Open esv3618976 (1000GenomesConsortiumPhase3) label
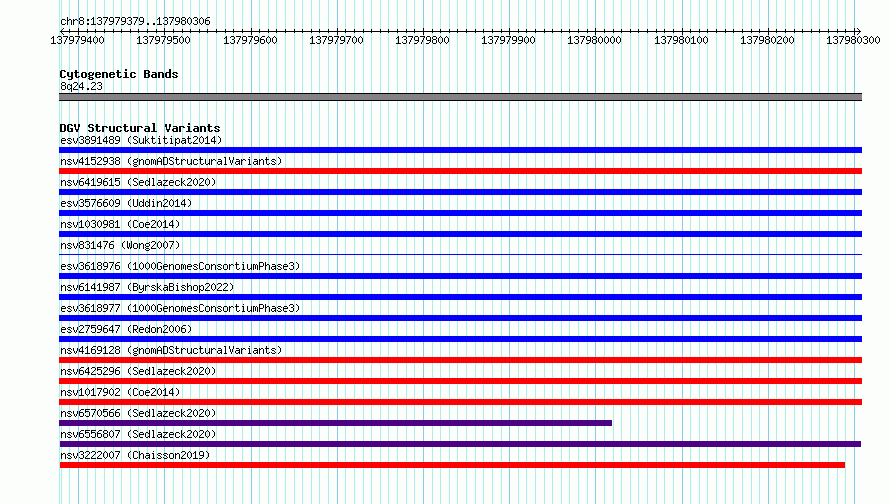Screen dimensions: 890x504 180,266
